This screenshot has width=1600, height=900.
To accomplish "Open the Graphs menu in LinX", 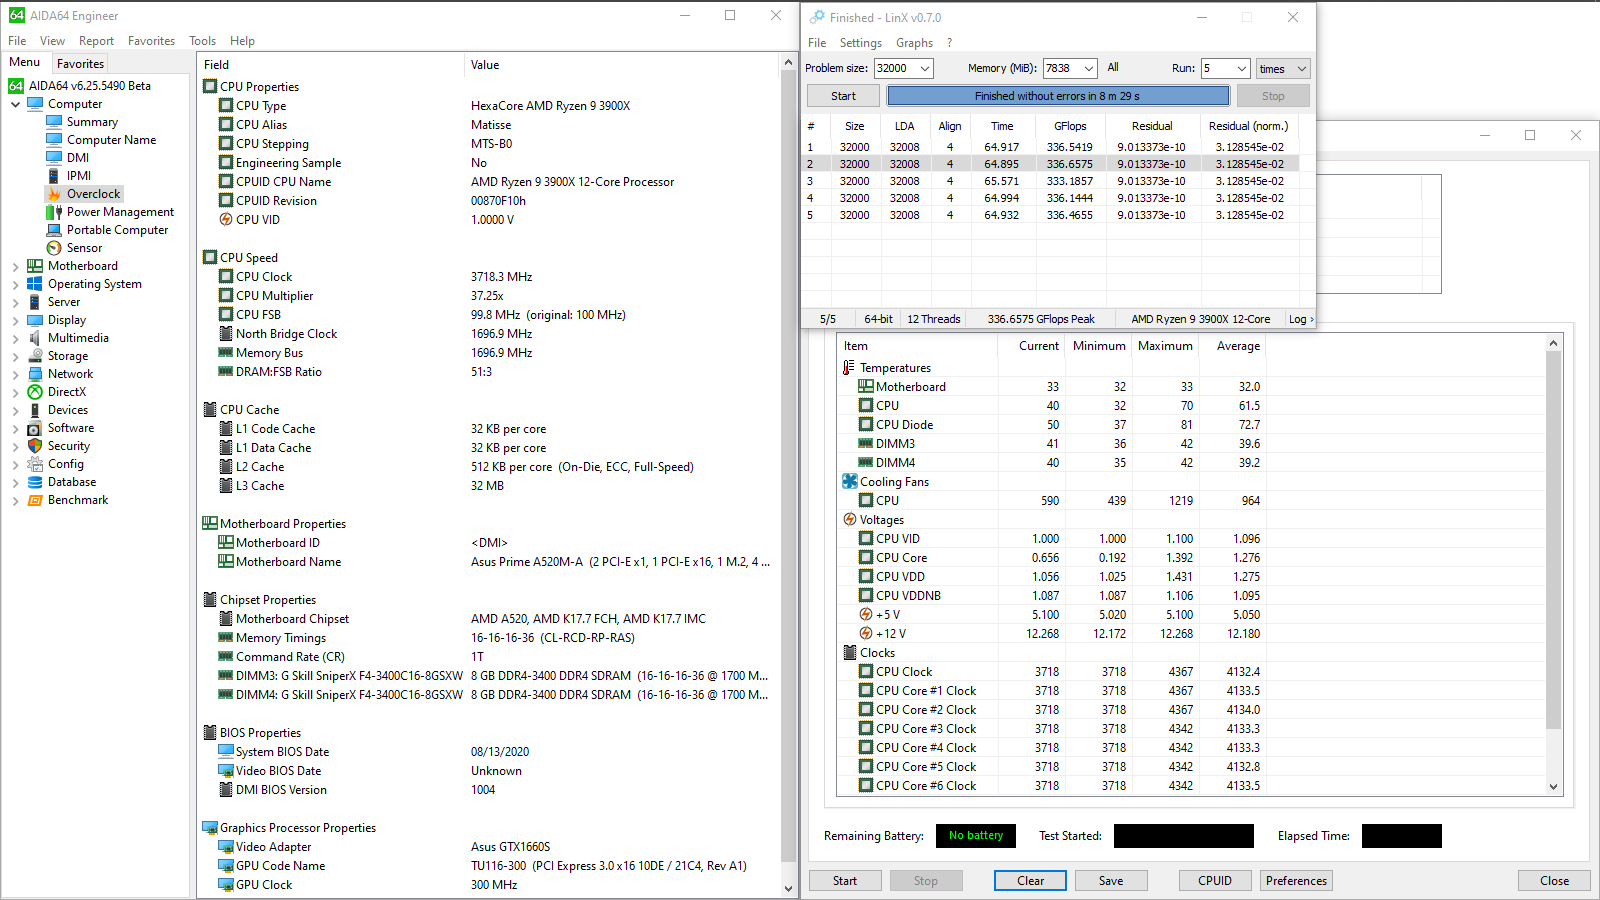I will tap(914, 43).
